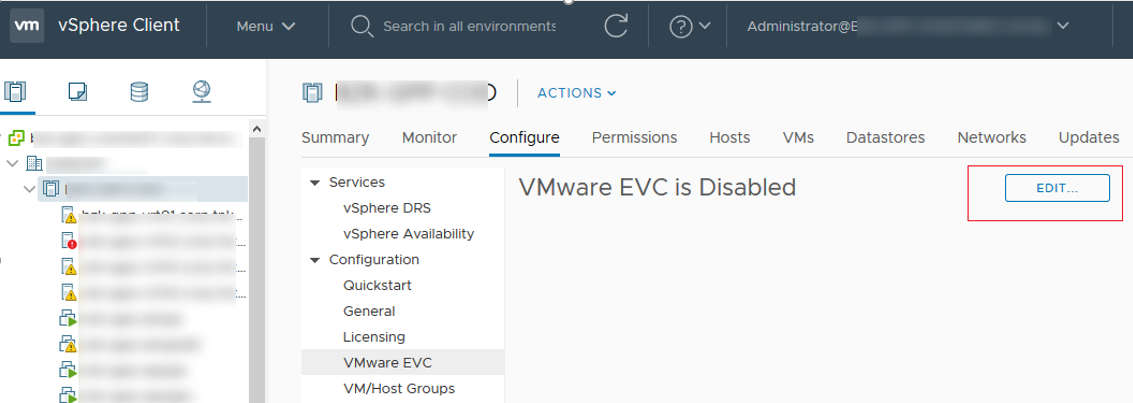
Task: Open the Help question mark menu
Action: (x=689, y=27)
